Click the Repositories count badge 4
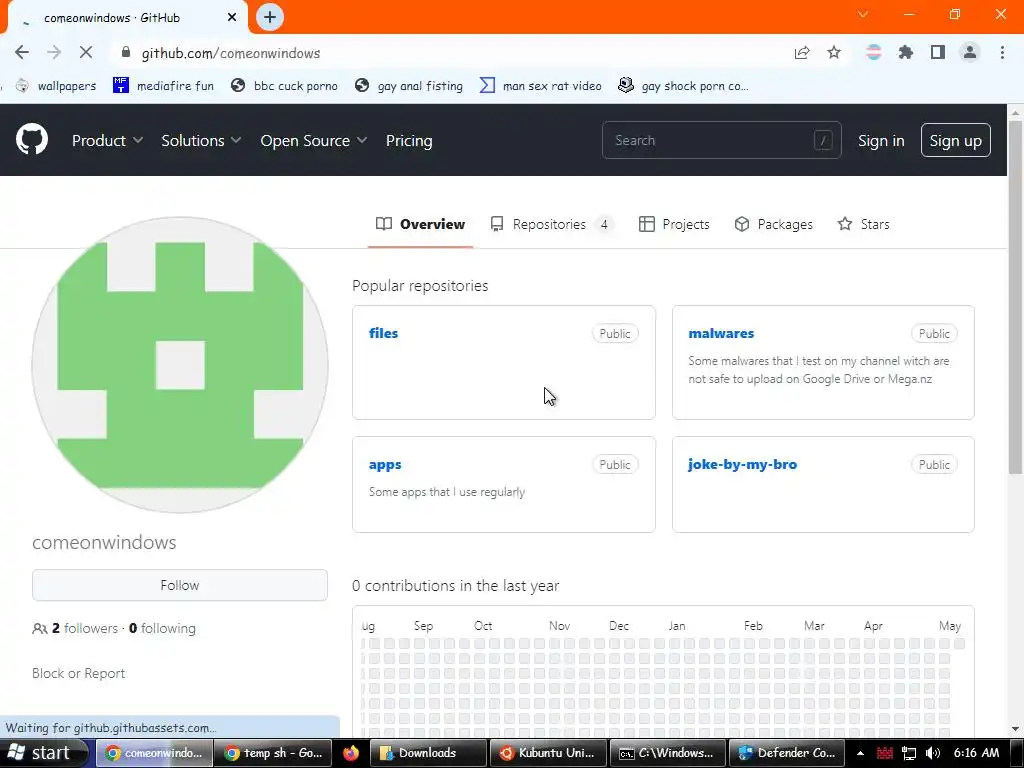 604,224
